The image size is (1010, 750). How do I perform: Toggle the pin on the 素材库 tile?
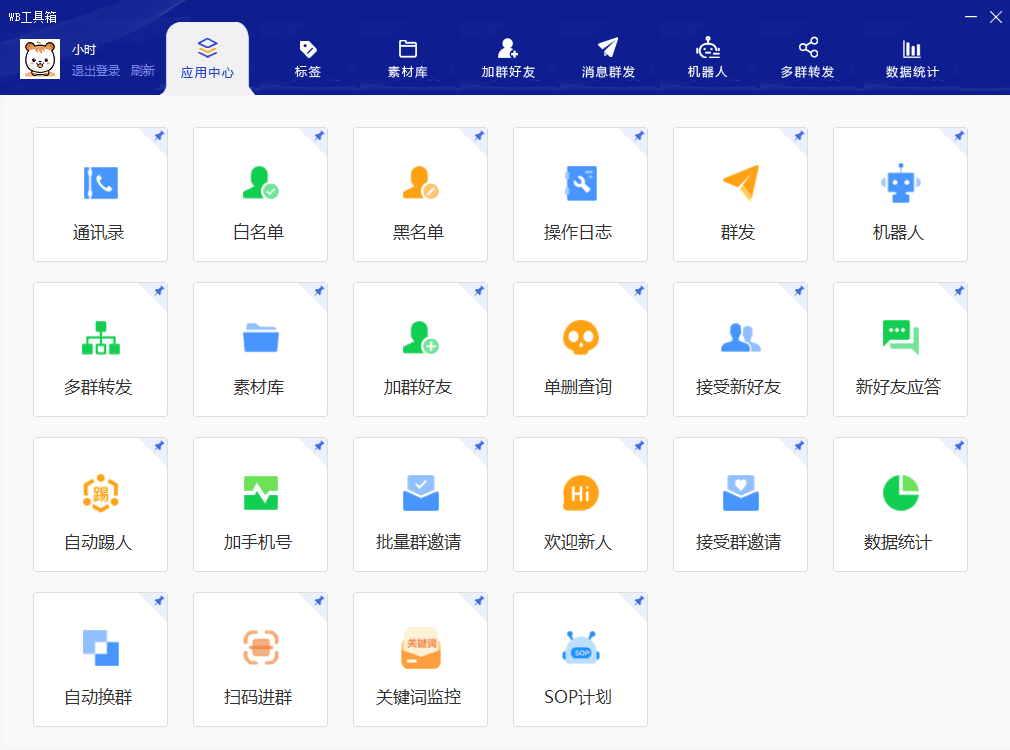click(x=318, y=291)
